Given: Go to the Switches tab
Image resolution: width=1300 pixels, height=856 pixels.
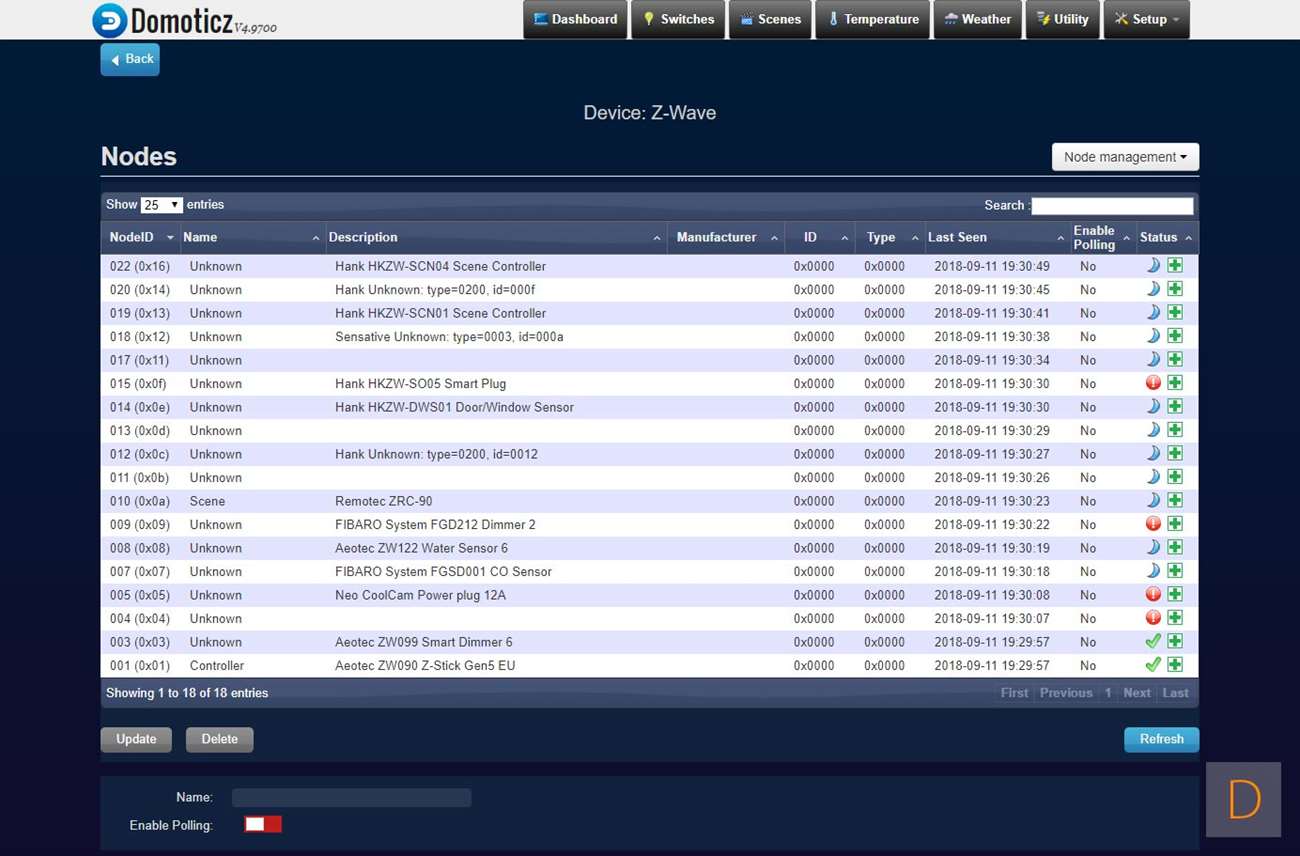Looking at the screenshot, I should (x=679, y=20).
